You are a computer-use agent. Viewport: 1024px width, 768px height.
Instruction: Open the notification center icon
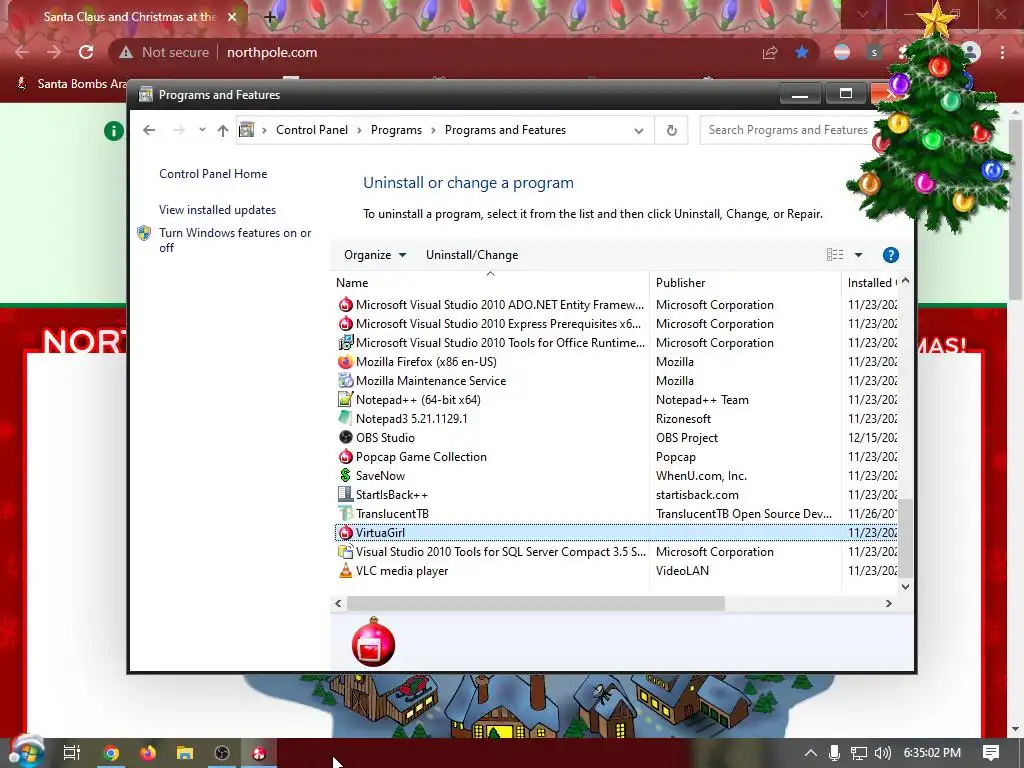click(991, 753)
